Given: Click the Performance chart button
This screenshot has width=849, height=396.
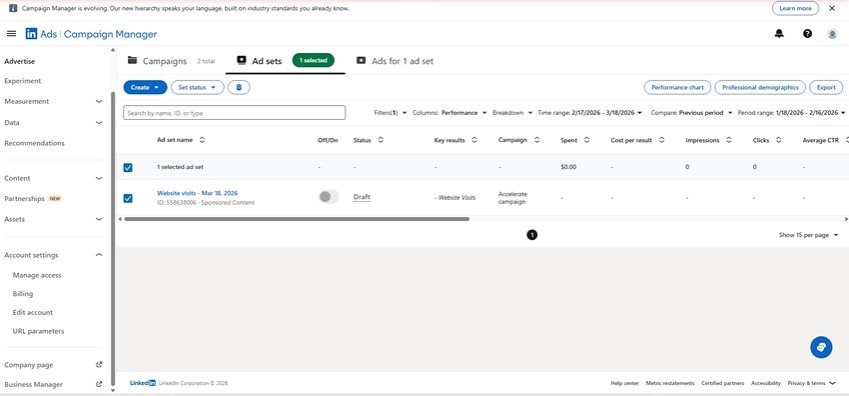Looking at the screenshot, I should click(677, 87).
